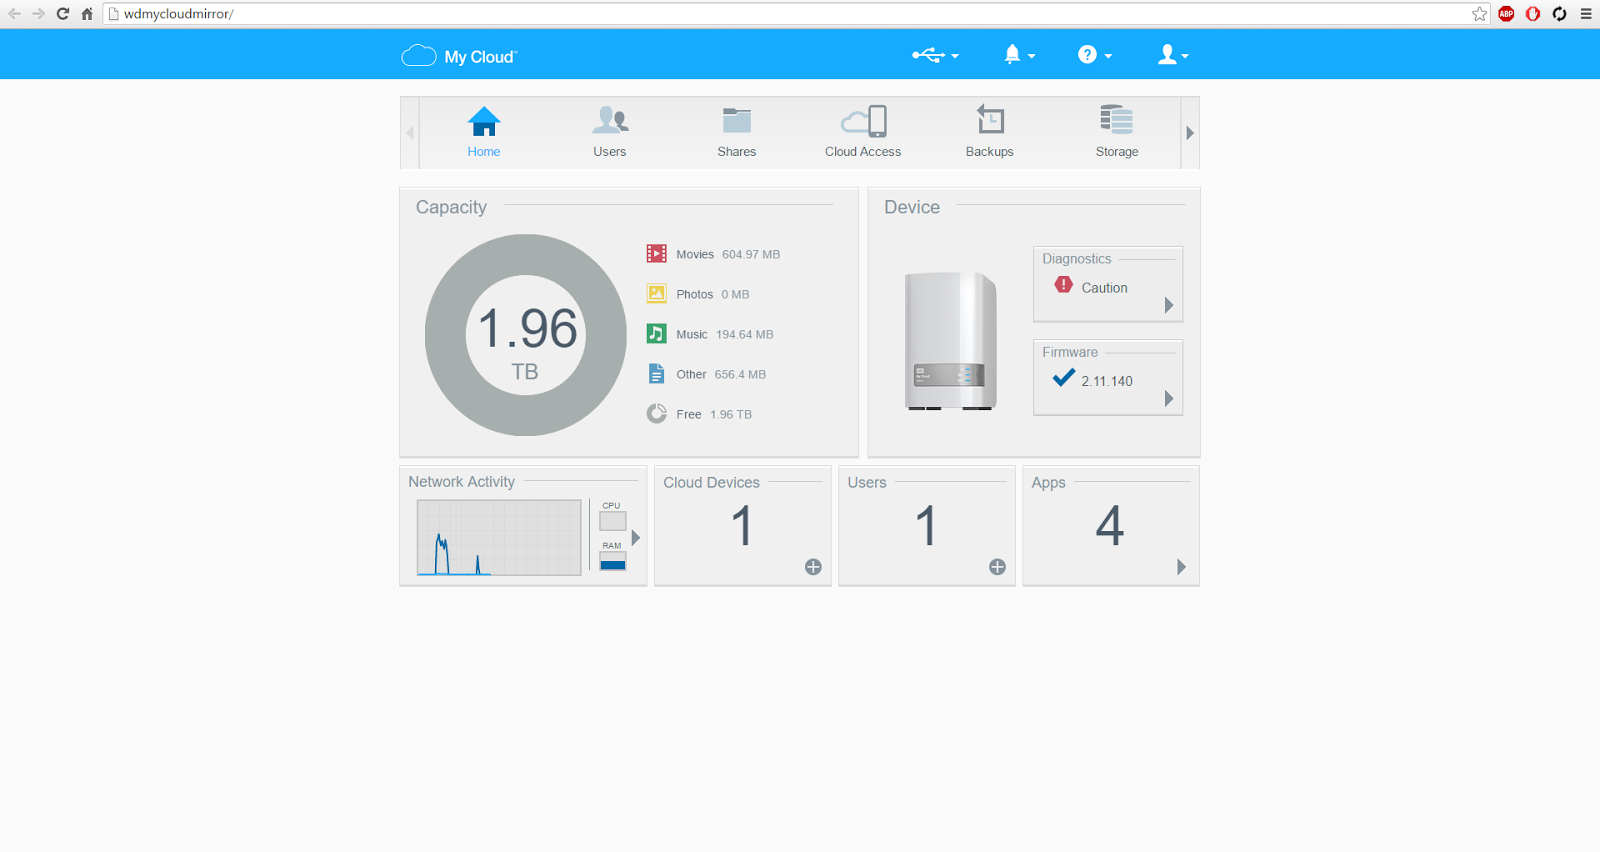1600x852 pixels.
Task: Open the browser hamburger menu
Action: 1586,14
